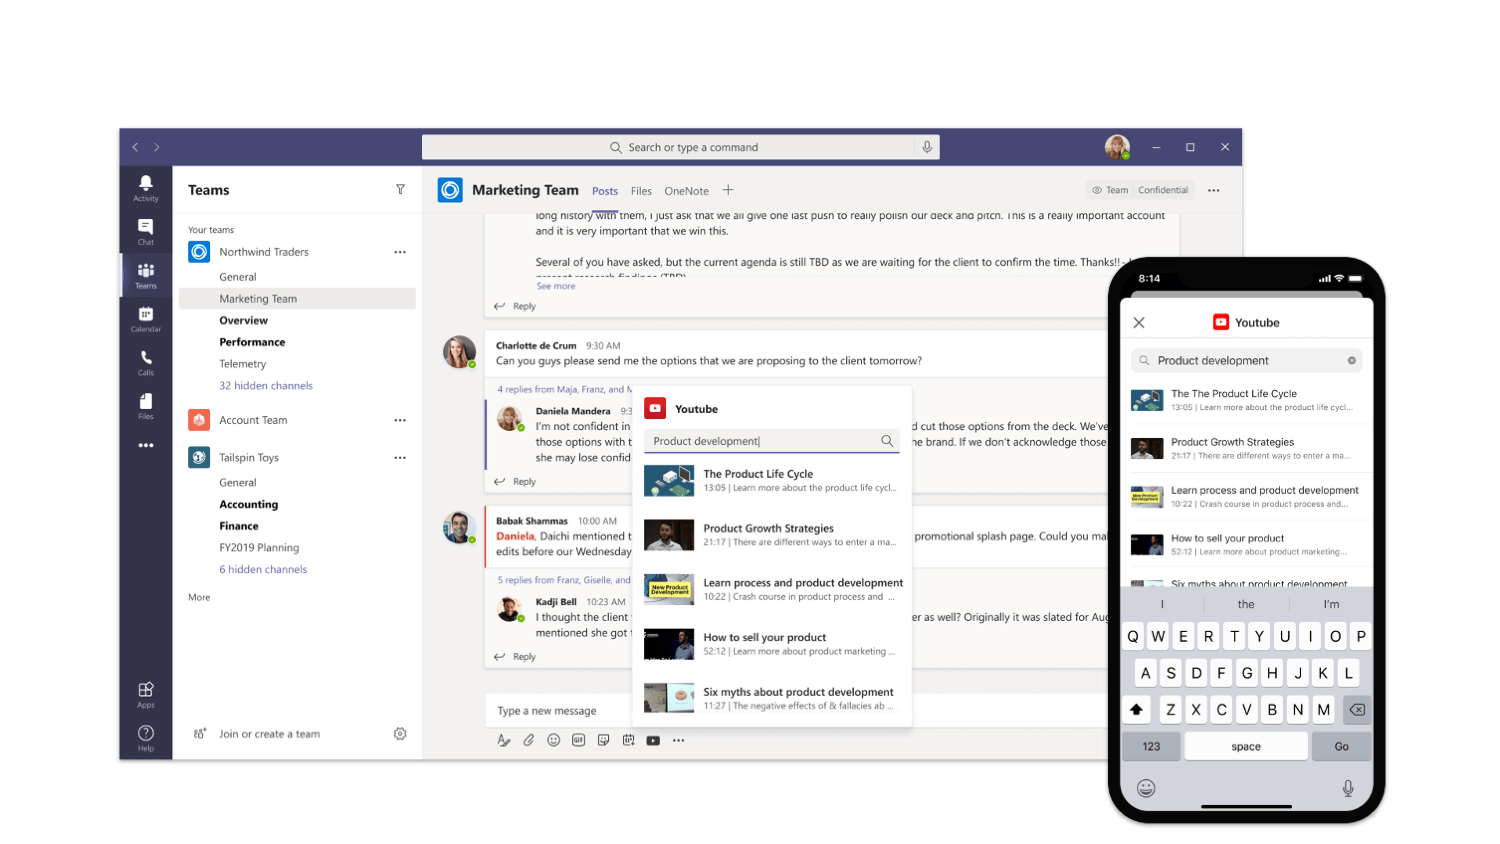This screenshot has height=844, width=1500.
Task: Tap the Go key on phone keyboard
Action: point(1341,747)
